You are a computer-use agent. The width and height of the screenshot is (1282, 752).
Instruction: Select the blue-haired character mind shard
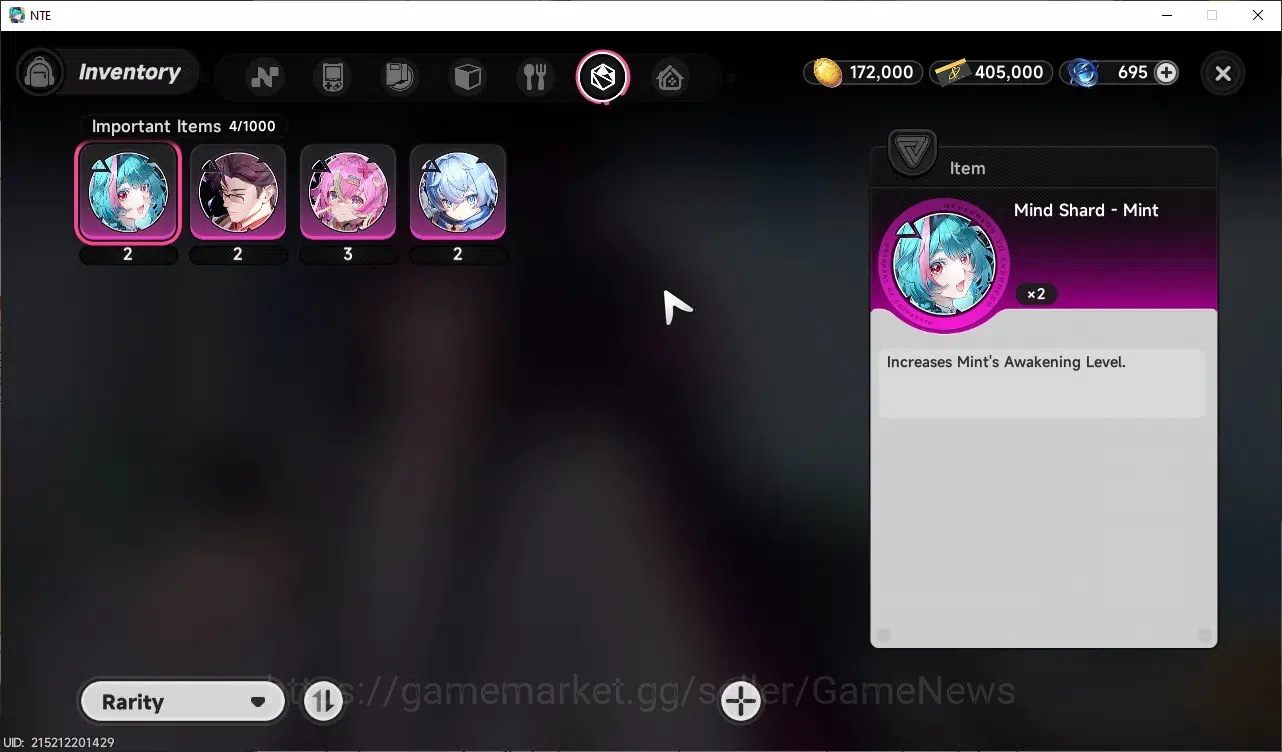click(x=458, y=193)
